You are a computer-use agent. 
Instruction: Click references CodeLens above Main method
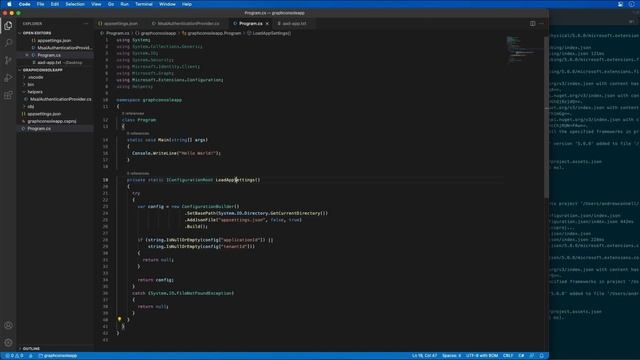pos(138,133)
